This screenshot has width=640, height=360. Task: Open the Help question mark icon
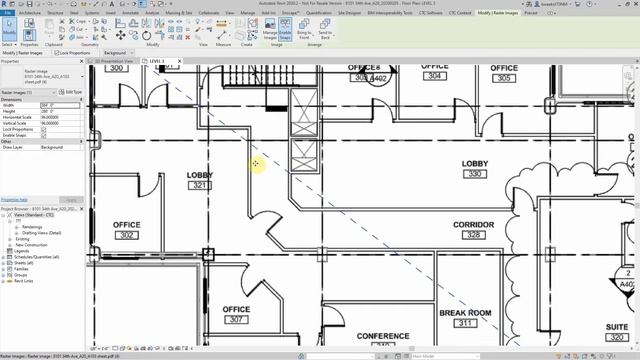pos(589,4)
